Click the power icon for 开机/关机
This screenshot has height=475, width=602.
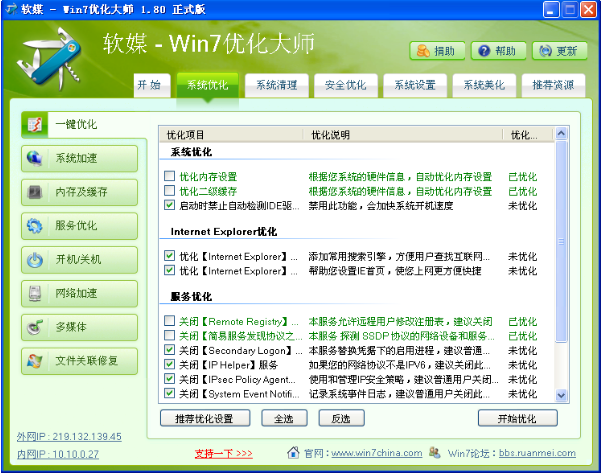(35, 260)
